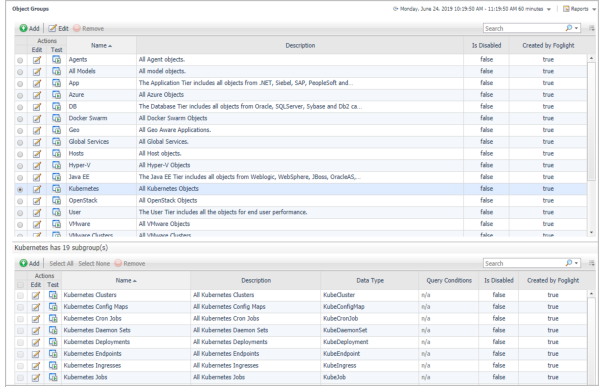Click the Add button in object groups toolbar
The height and width of the screenshot is (391, 603).
click(30, 28)
